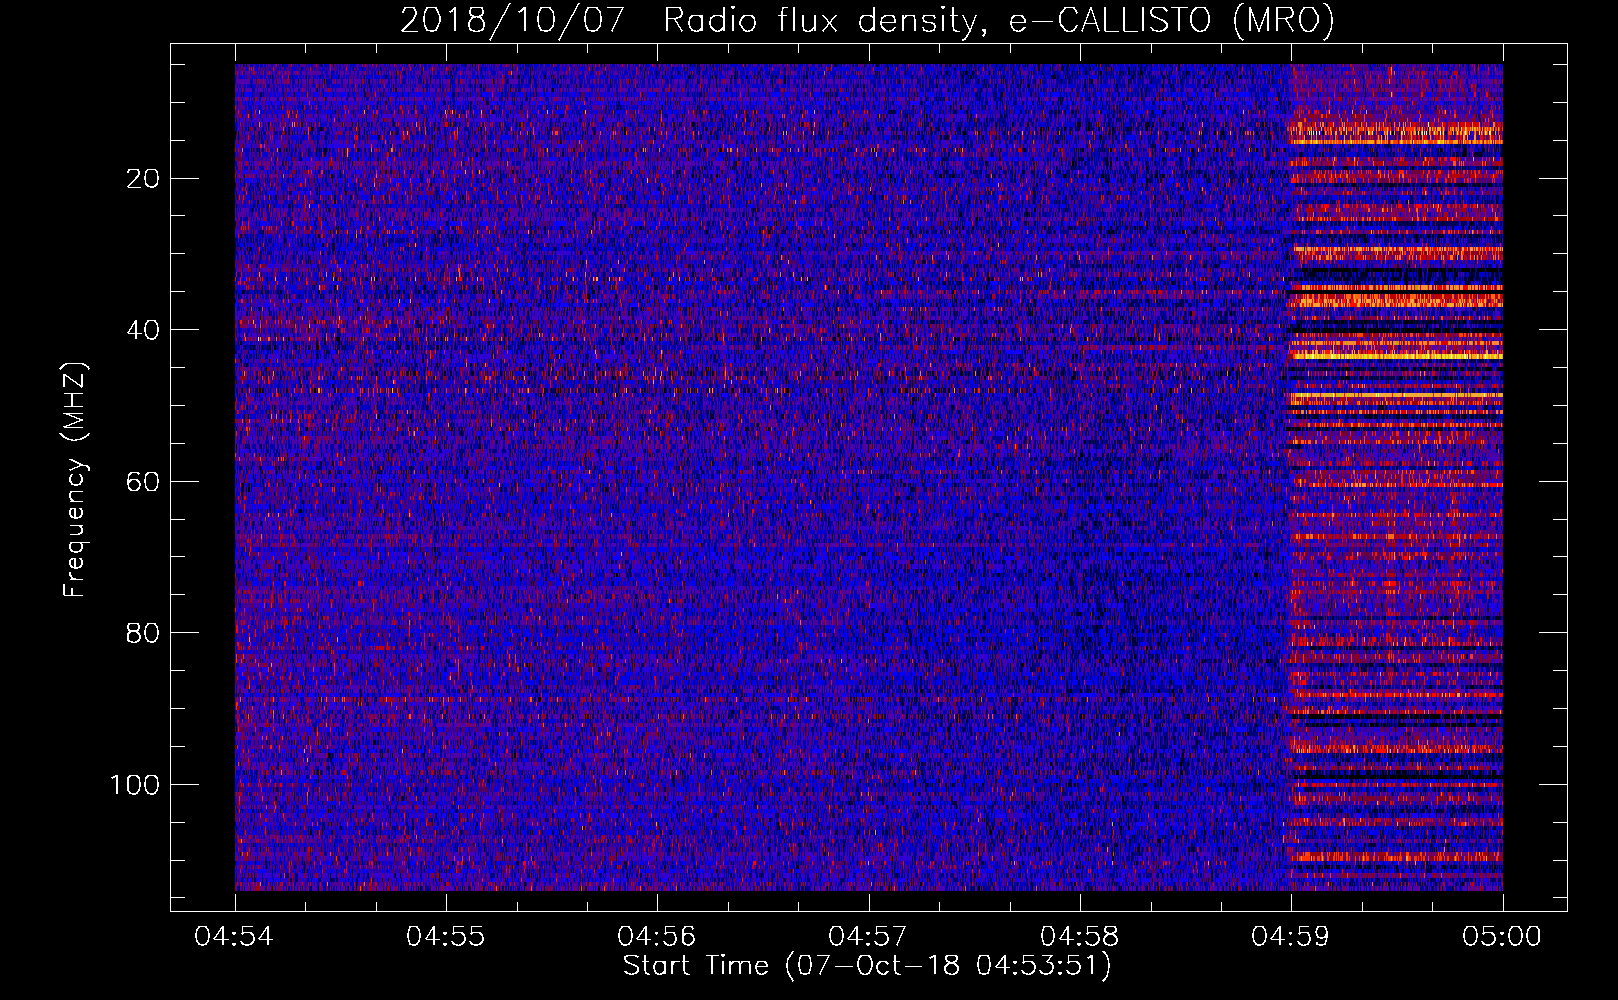Click the 60 frequency tick label
Image resolution: width=1618 pixels, height=1000 pixels.
144,482
